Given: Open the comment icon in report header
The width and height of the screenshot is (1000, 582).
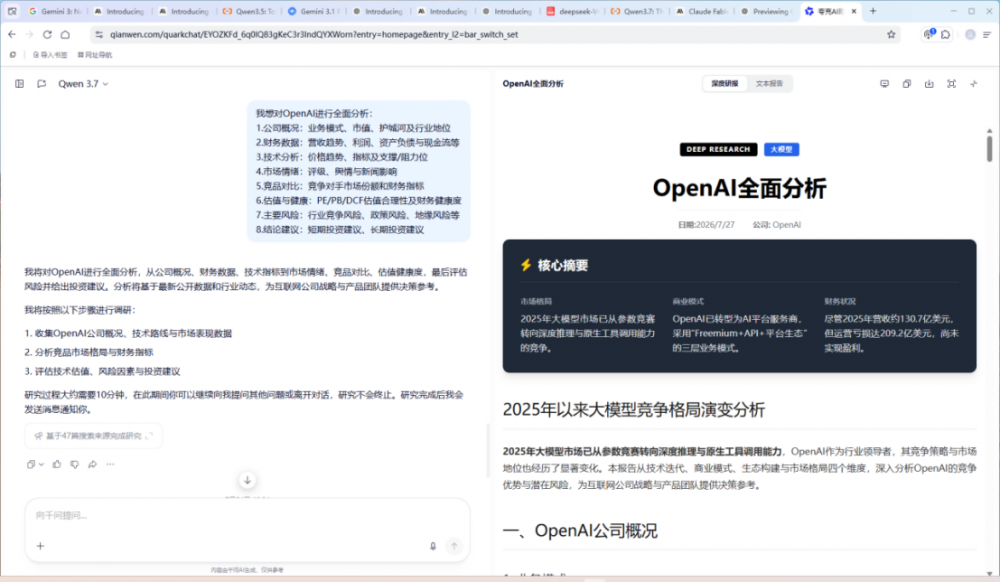Looking at the screenshot, I should point(885,84).
